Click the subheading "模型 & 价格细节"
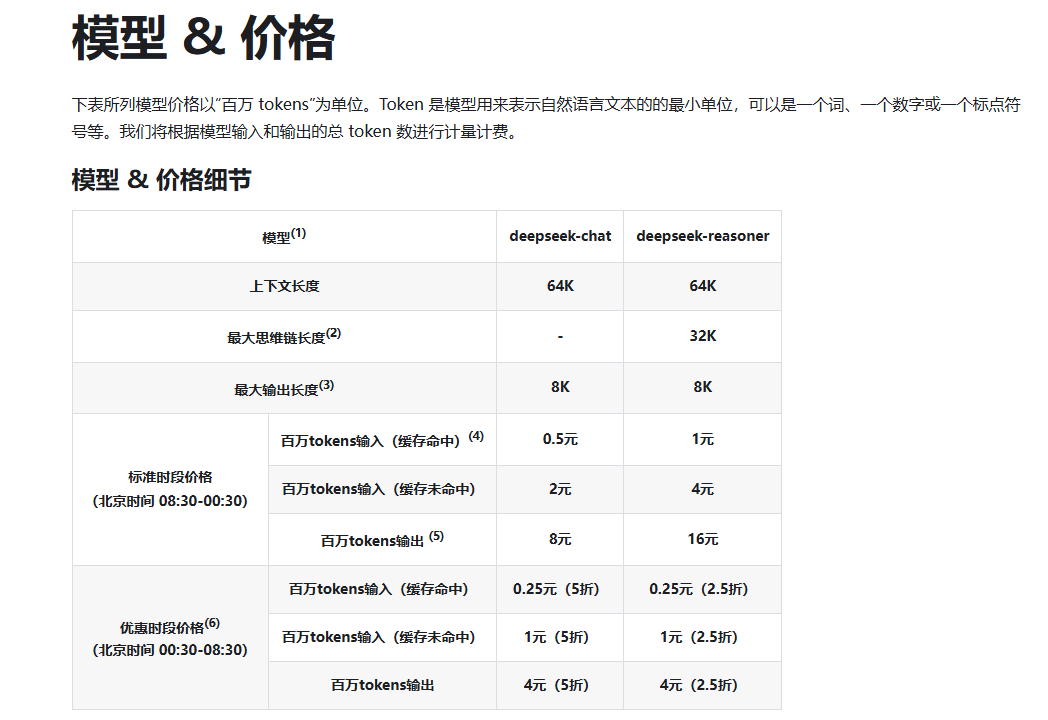This screenshot has height=720, width=1048. pyautogui.click(x=162, y=180)
